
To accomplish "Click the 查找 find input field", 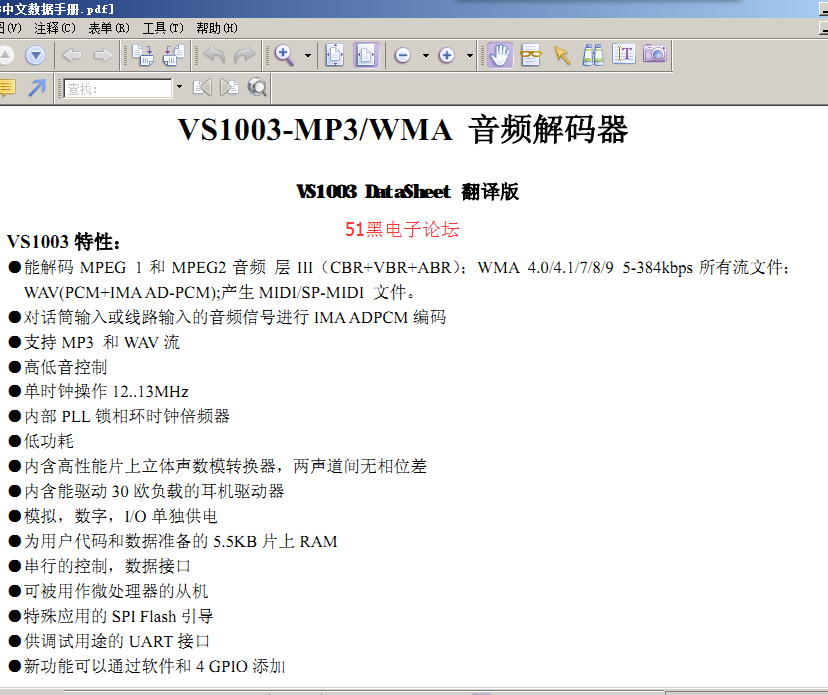I will click(x=118, y=88).
